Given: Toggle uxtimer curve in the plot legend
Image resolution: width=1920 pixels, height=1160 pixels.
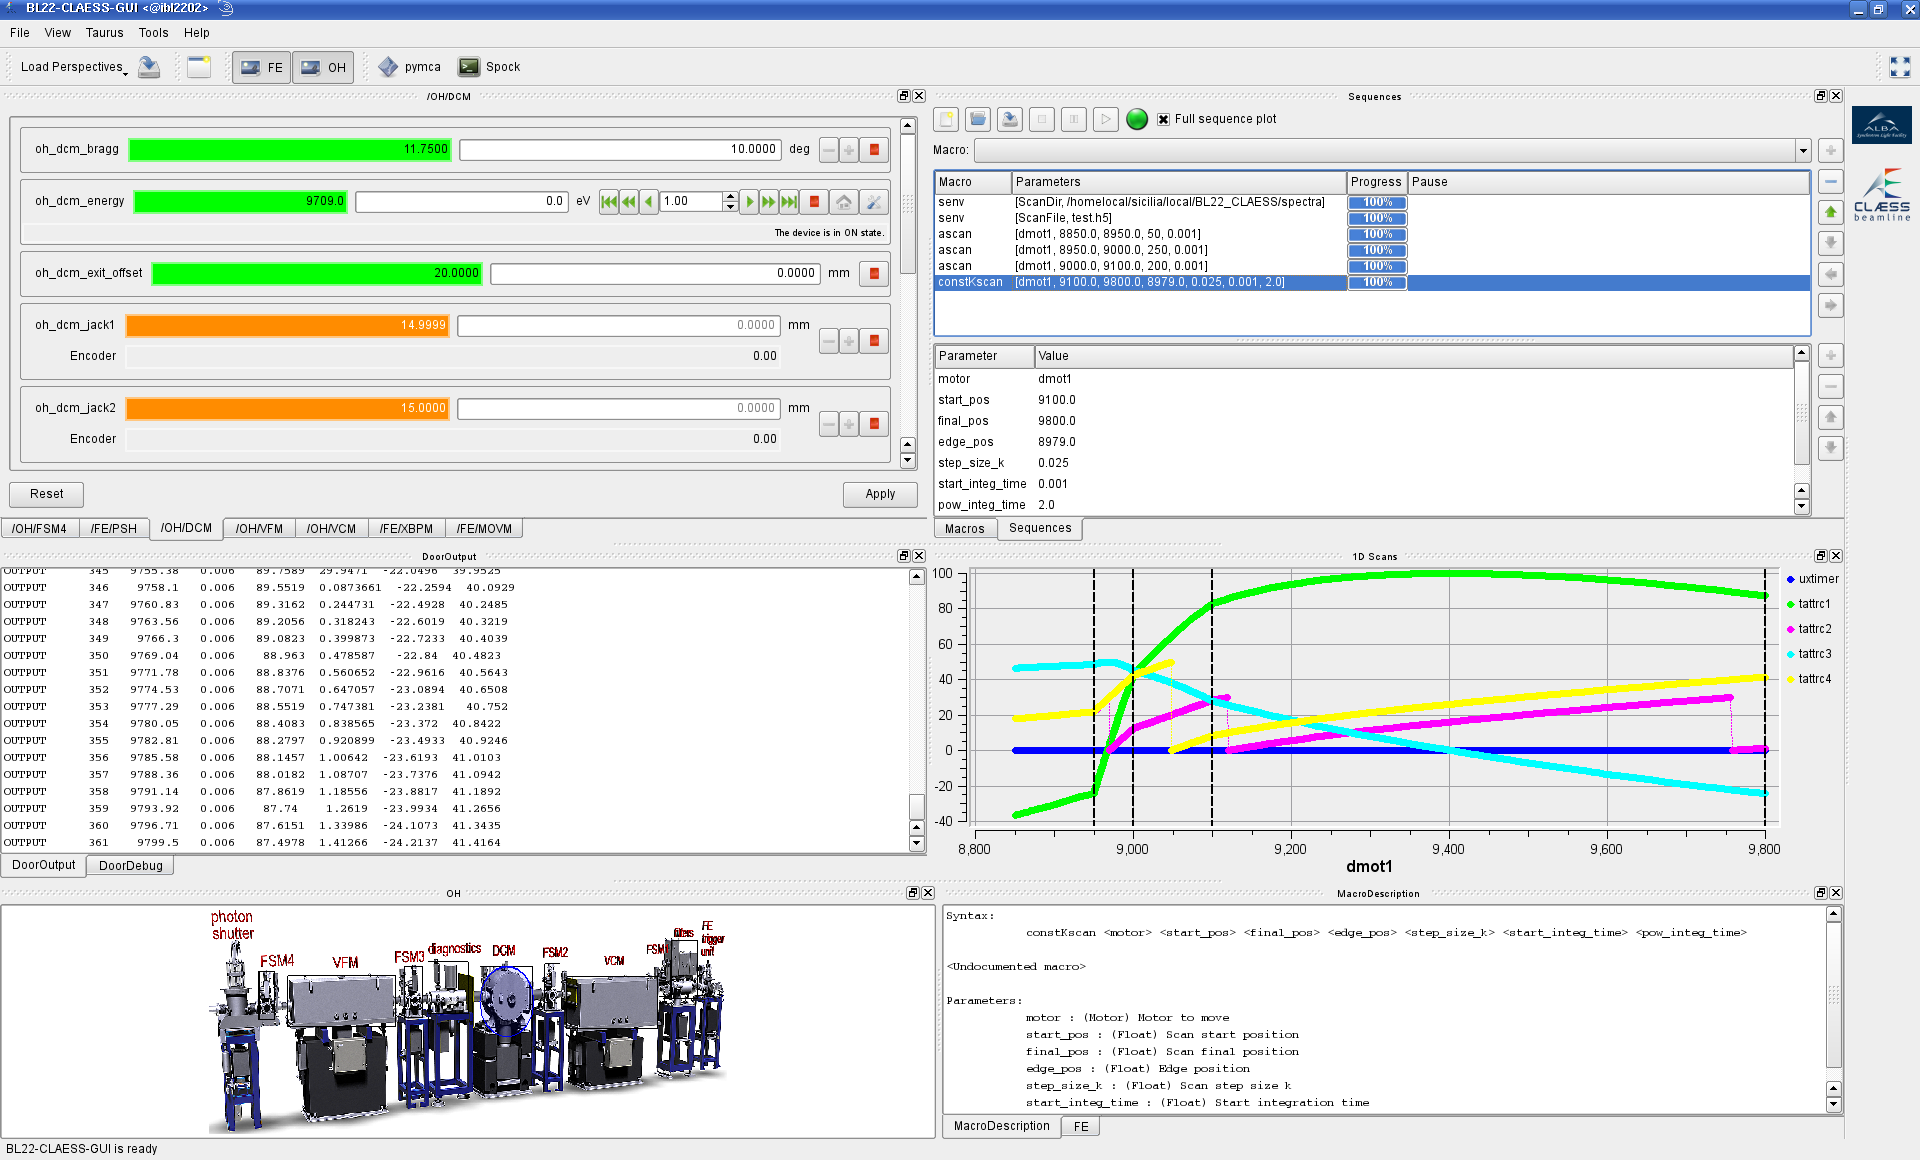Looking at the screenshot, I should click(1812, 579).
